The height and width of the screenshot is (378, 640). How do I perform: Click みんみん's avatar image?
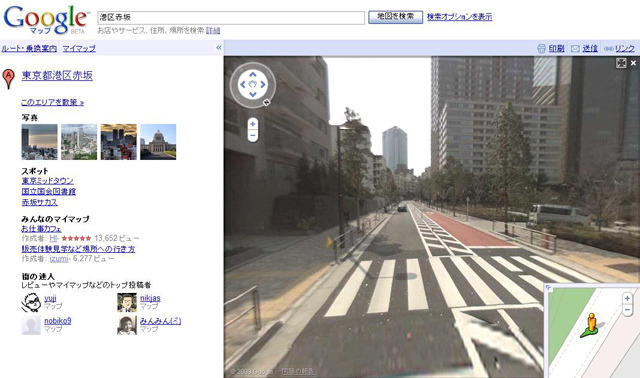(x=127, y=325)
